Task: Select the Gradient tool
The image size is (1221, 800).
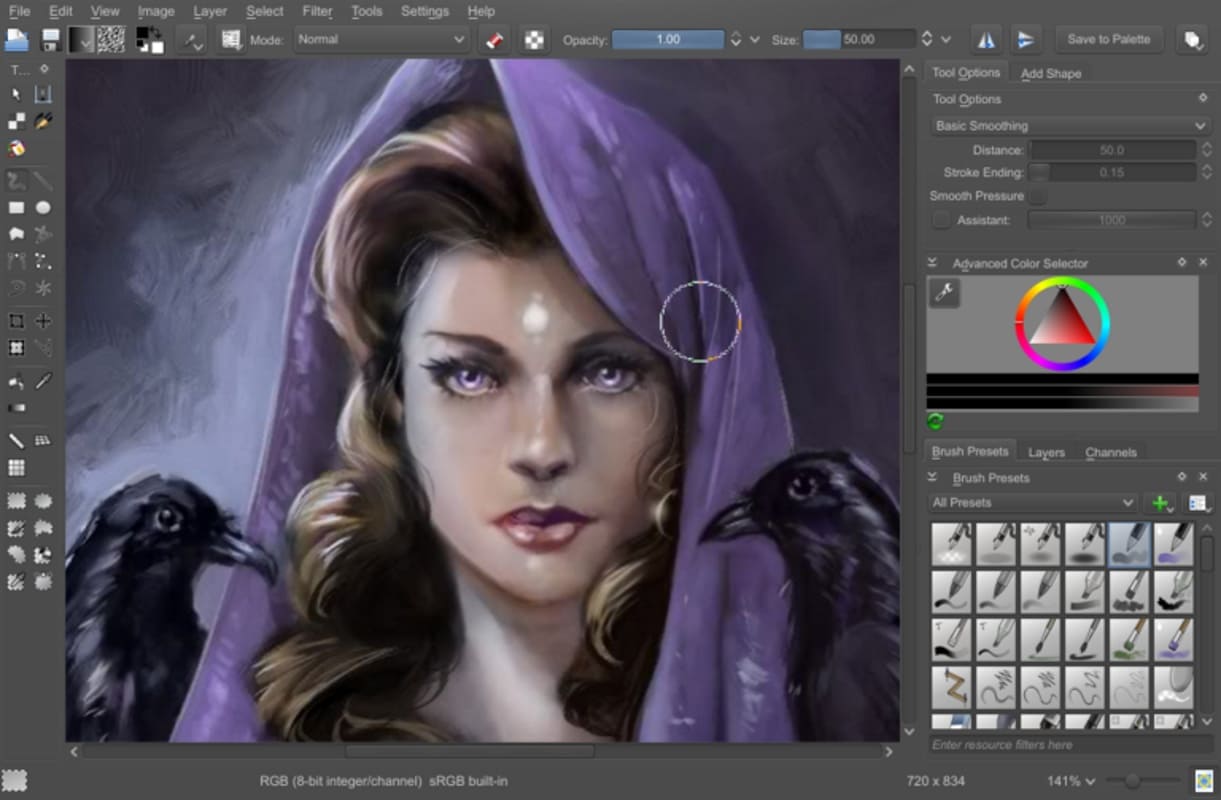Action: click(17, 406)
